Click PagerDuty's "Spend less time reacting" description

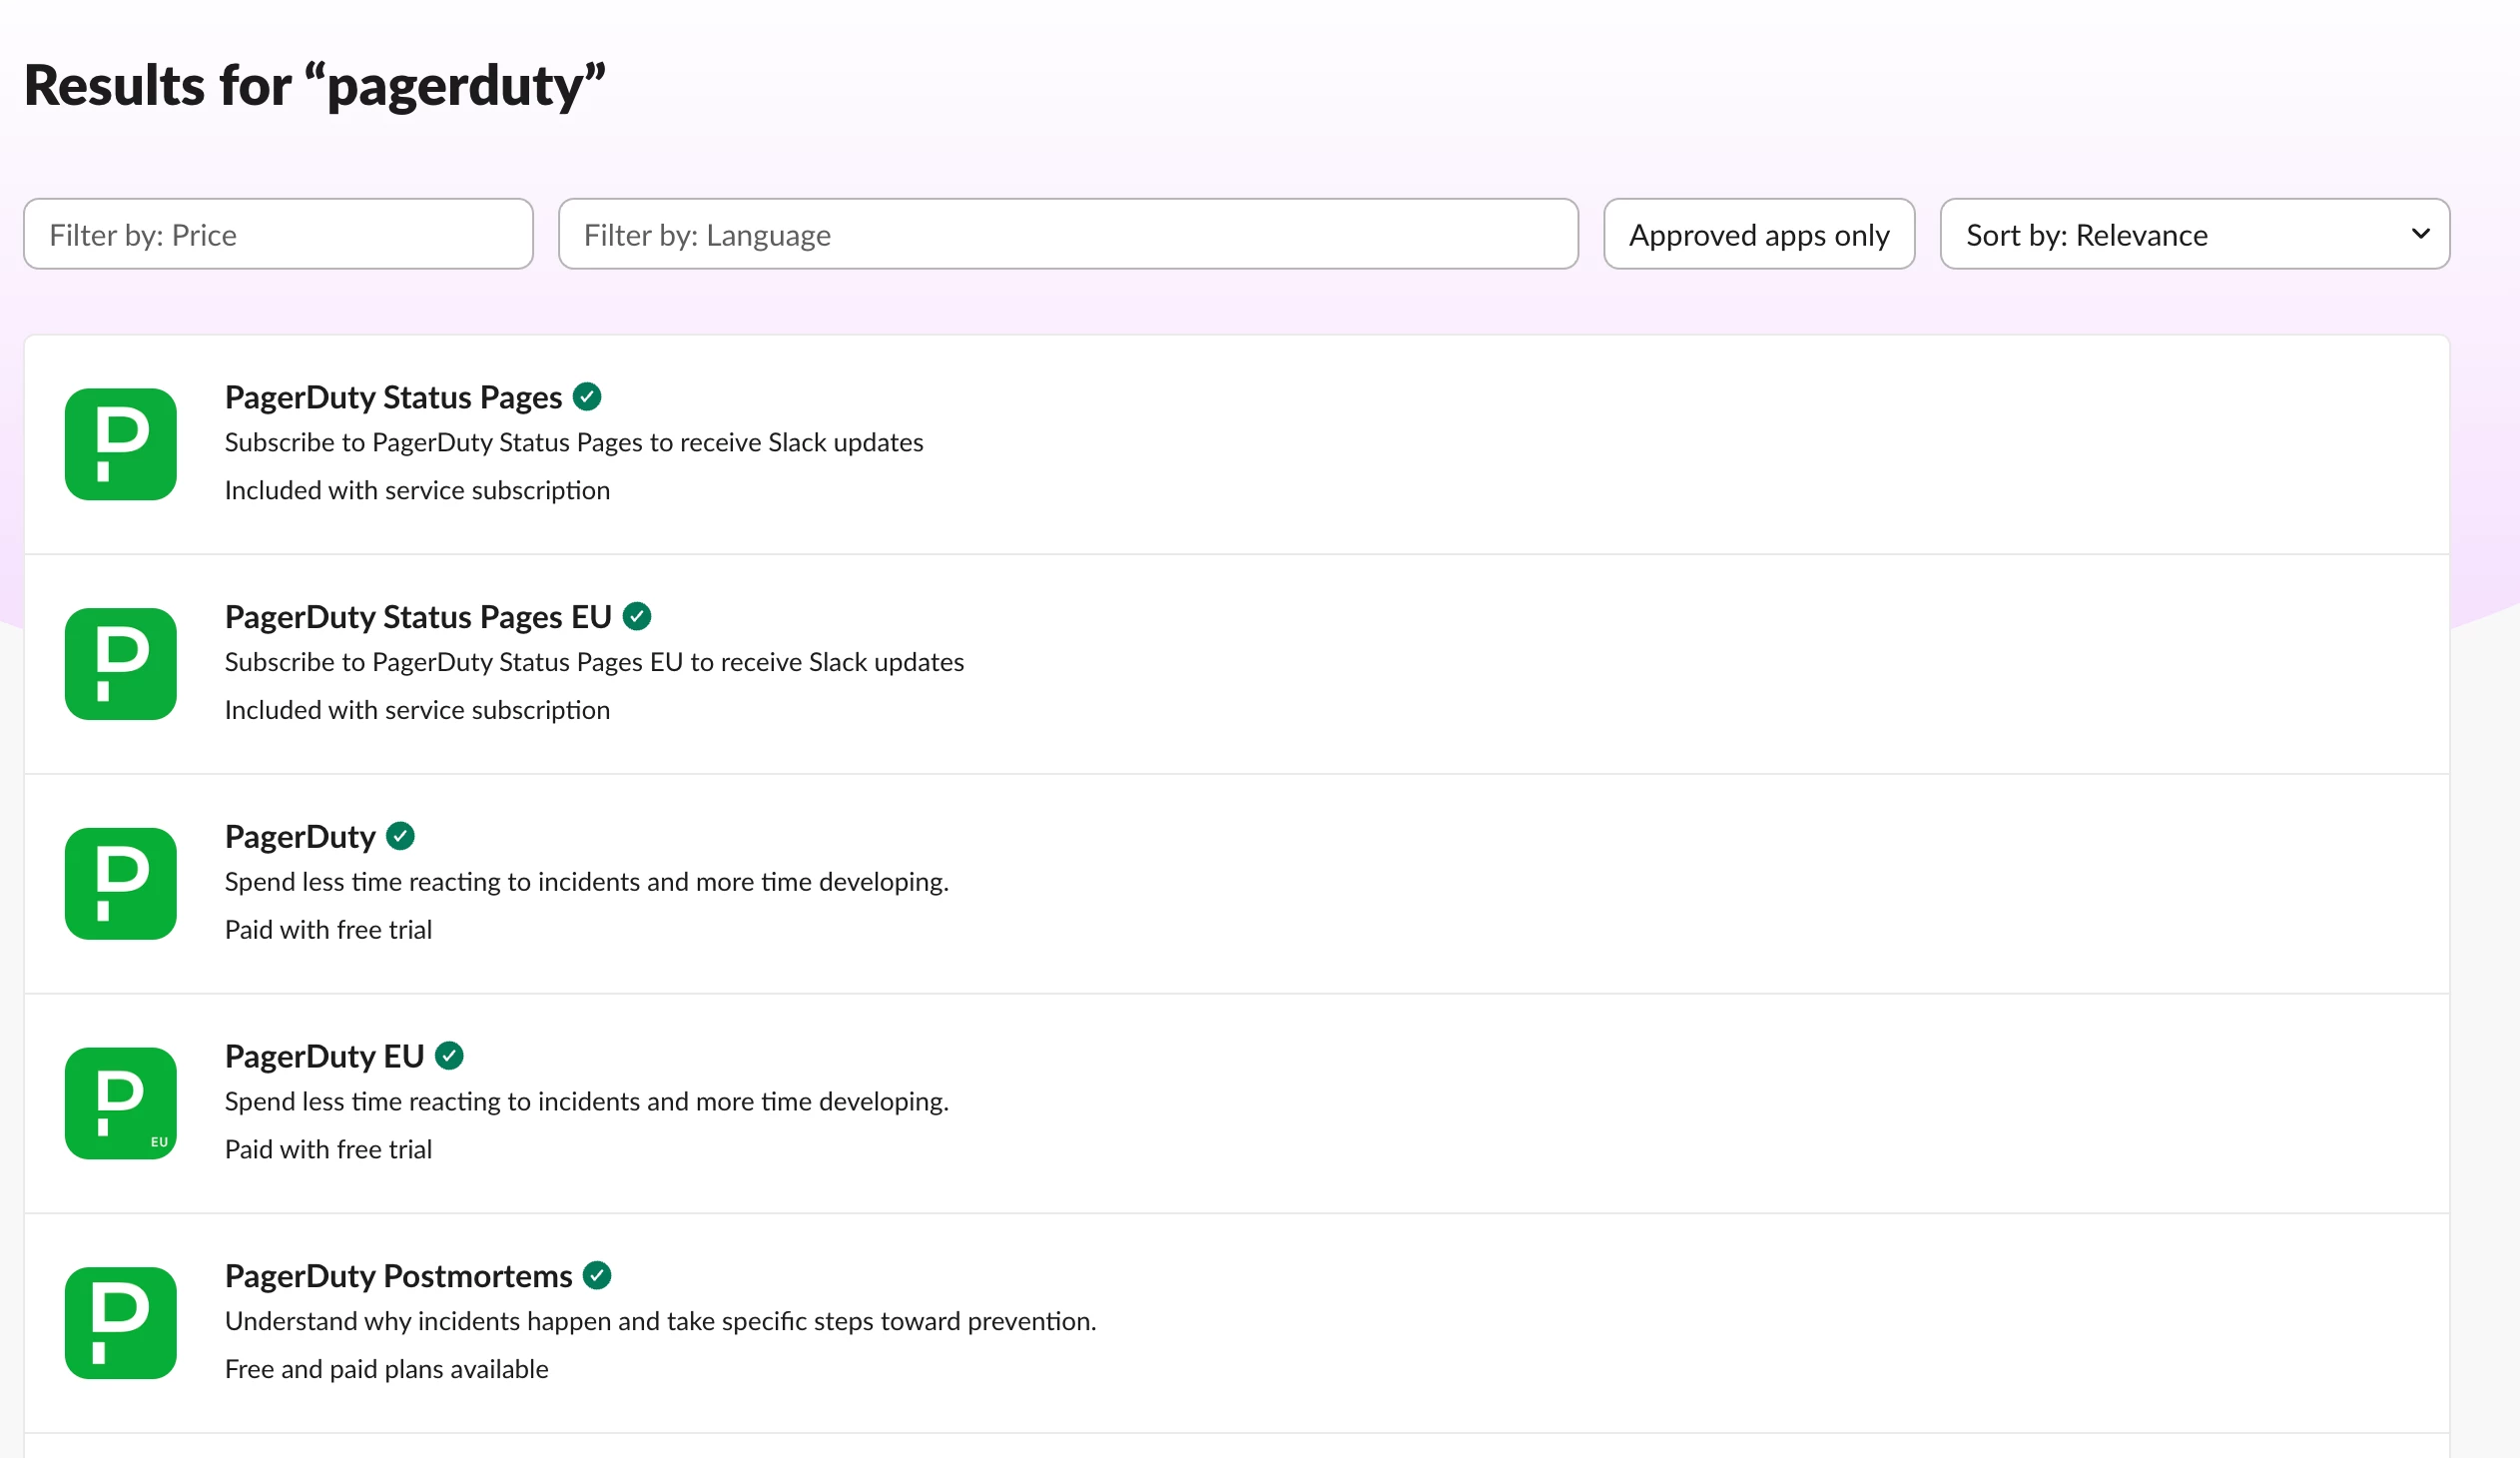click(x=586, y=882)
